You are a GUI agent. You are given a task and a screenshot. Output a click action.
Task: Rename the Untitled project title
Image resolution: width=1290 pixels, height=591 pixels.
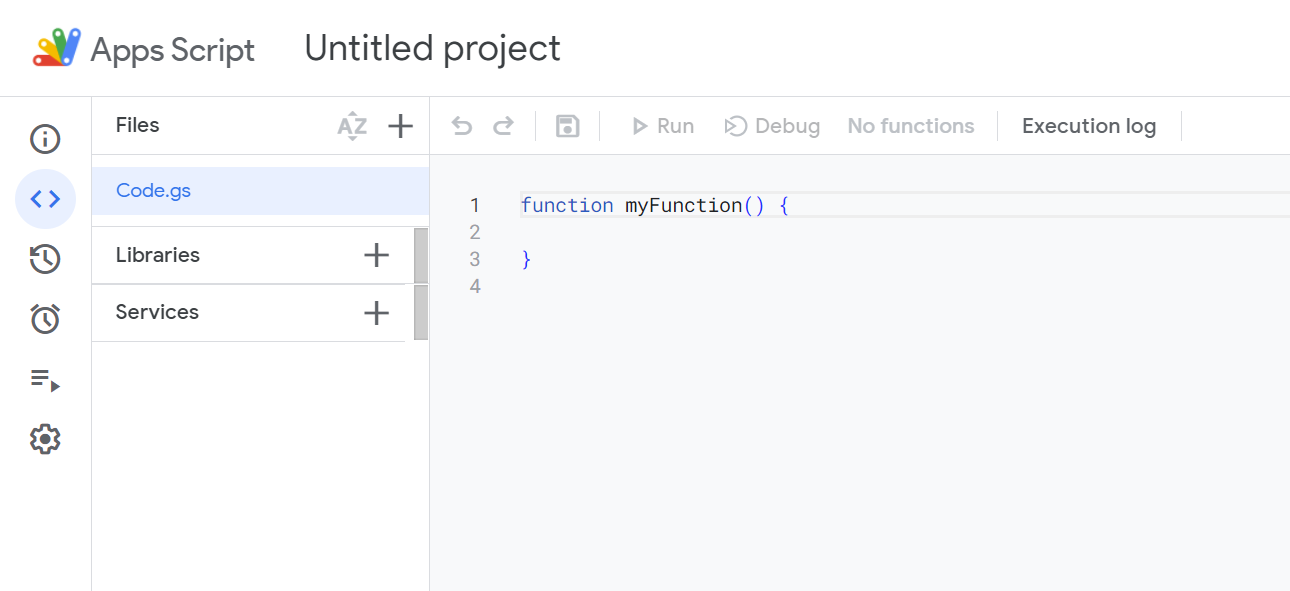(x=432, y=48)
